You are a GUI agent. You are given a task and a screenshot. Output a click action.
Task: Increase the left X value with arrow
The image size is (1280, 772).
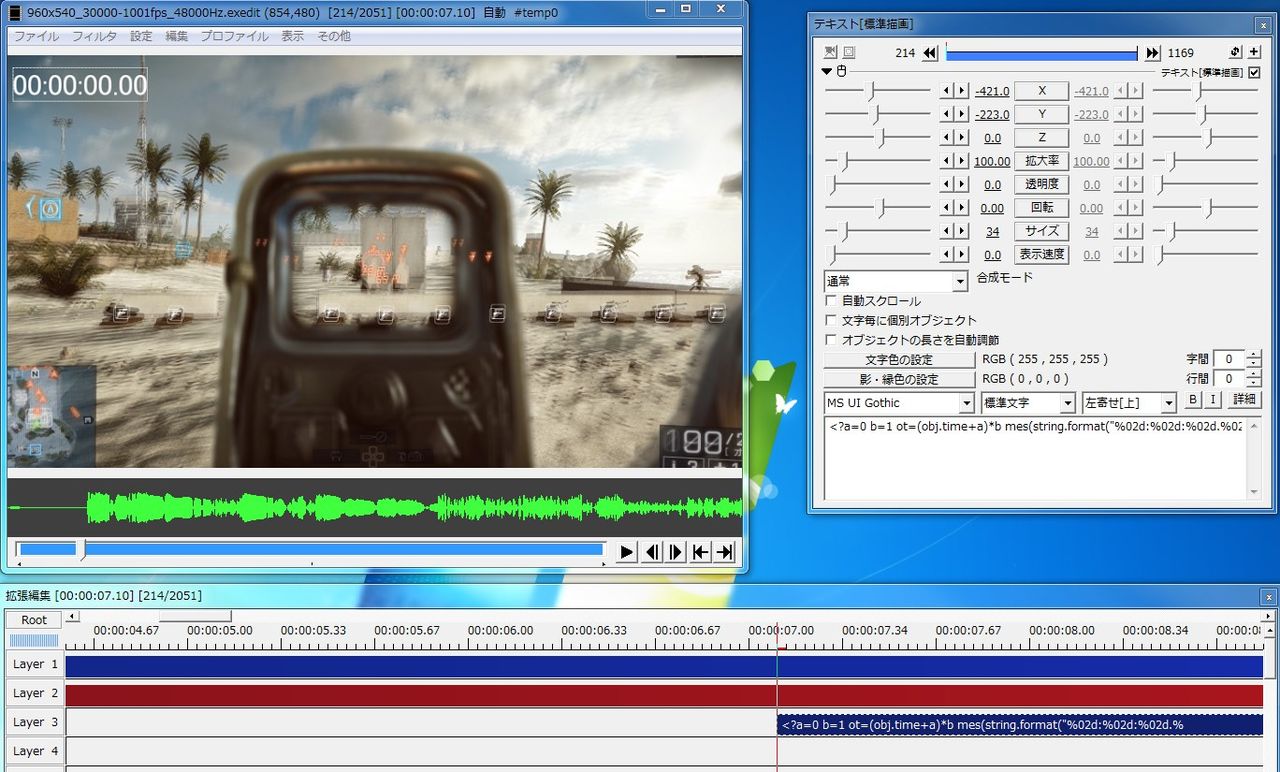962,91
